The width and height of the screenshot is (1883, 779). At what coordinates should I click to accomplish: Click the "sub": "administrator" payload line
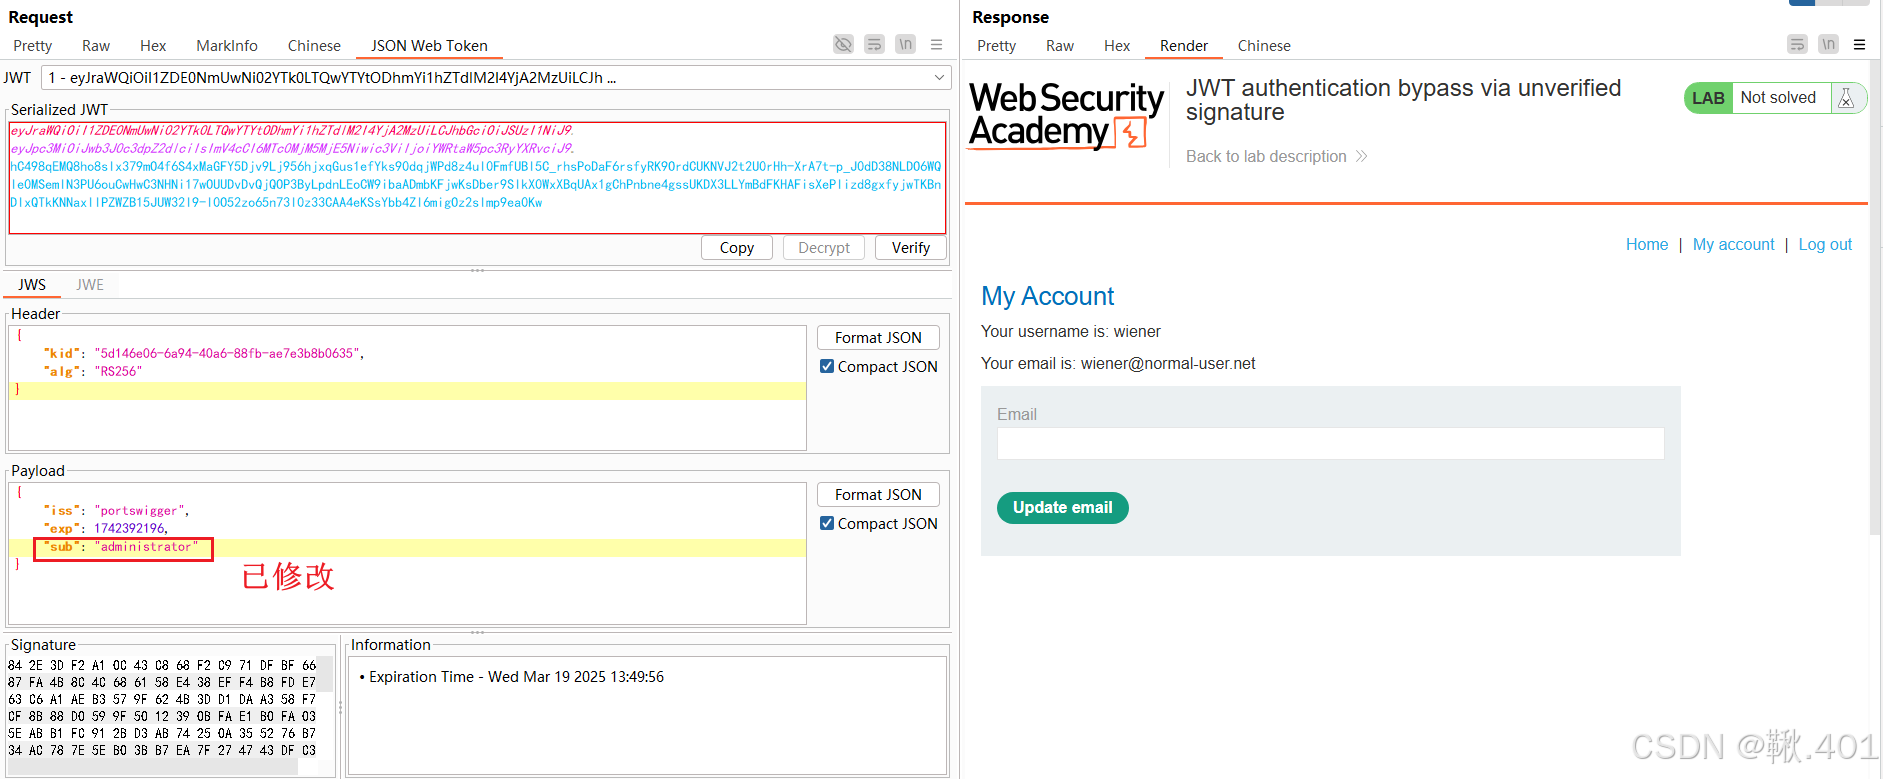point(123,547)
